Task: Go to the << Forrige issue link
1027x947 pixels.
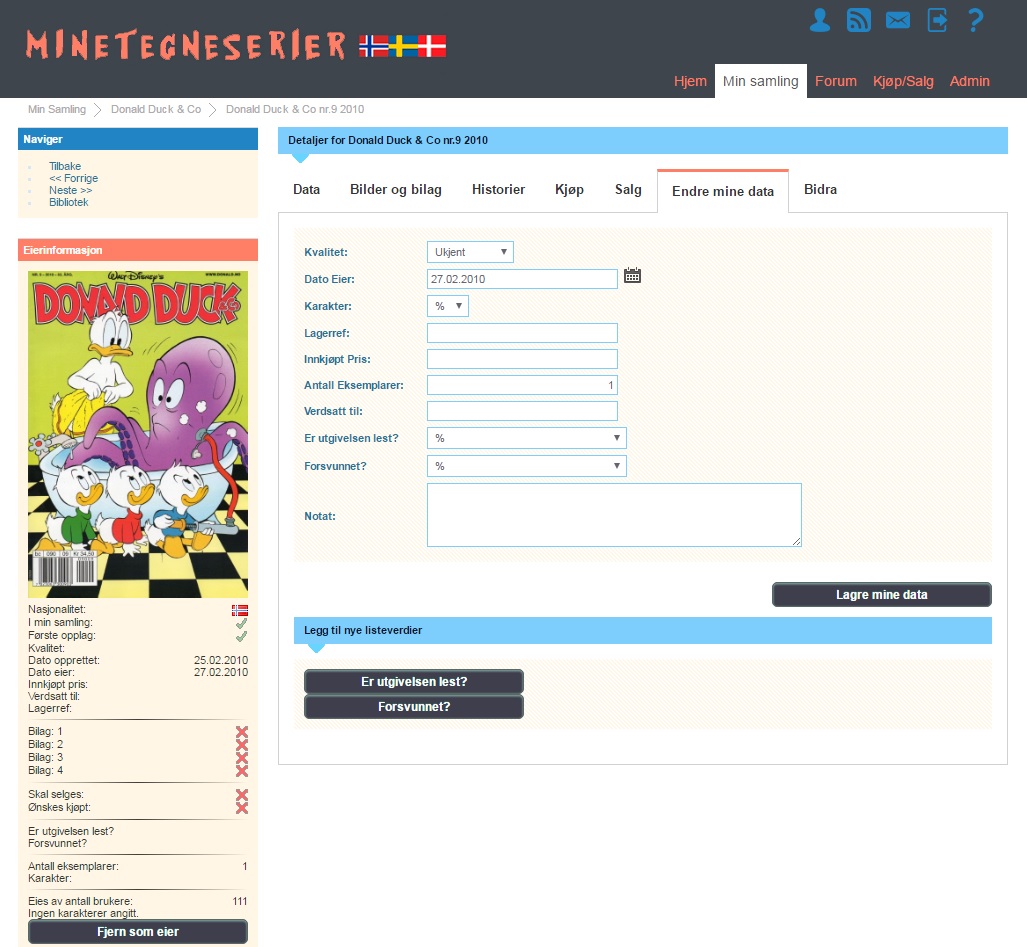Action: pos(73,178)
